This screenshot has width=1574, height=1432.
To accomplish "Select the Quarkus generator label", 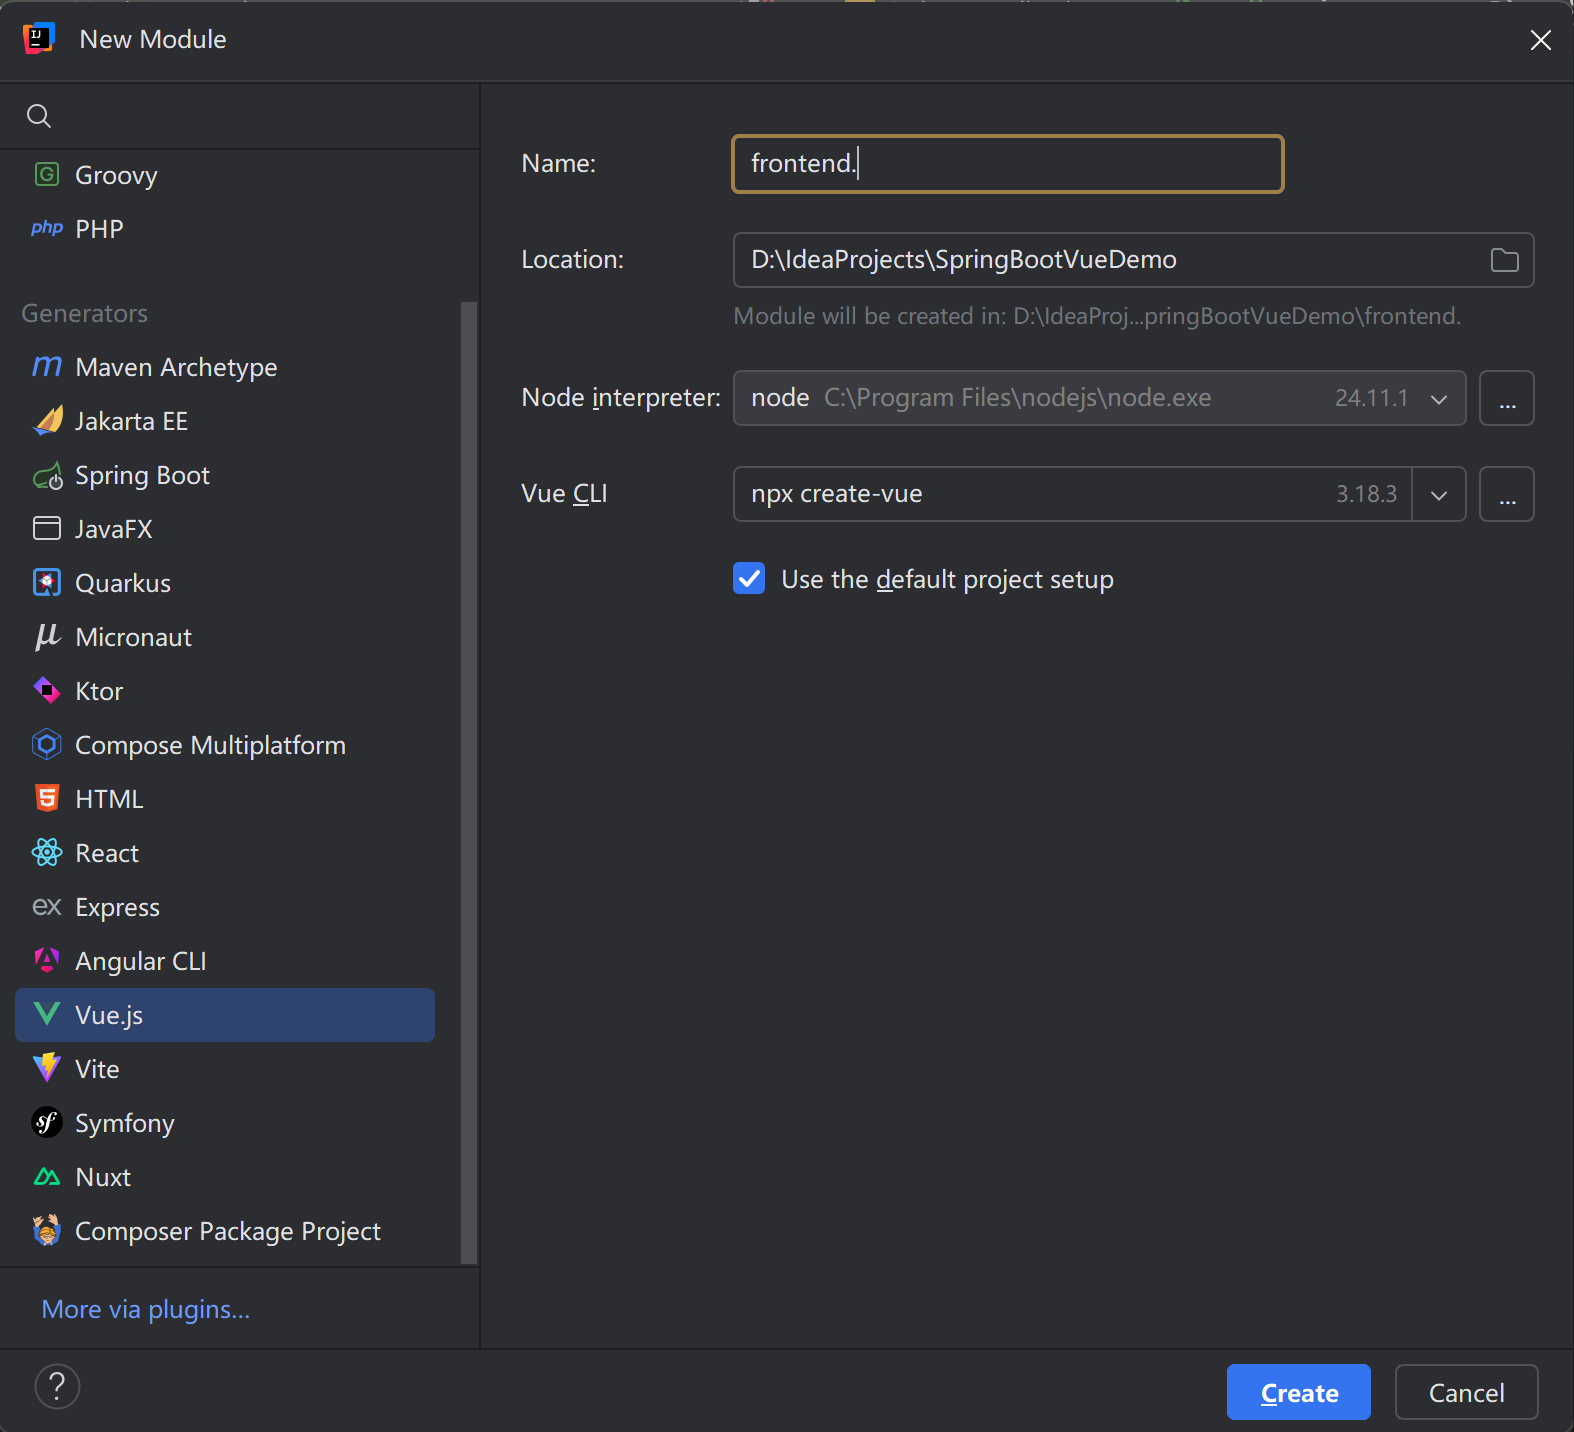I will click(x=123, y=583).
